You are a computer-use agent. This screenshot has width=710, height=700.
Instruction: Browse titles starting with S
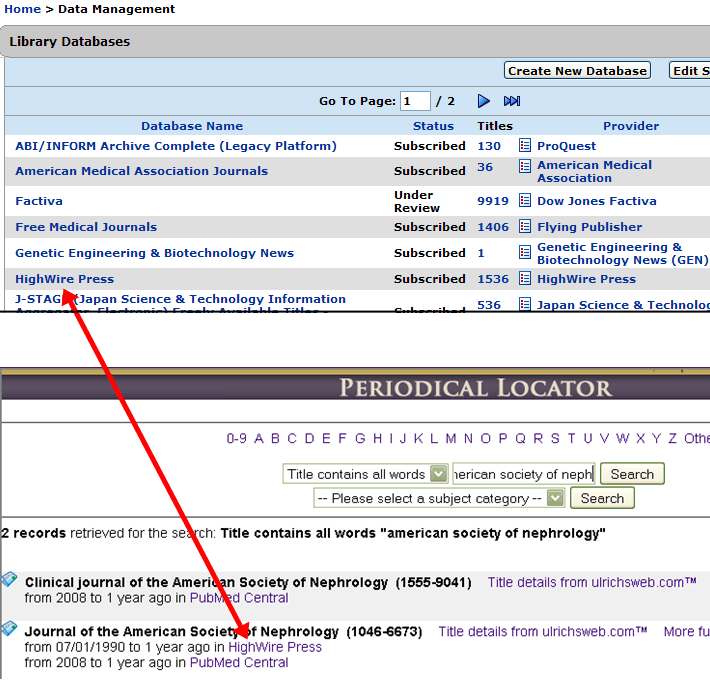555,438
